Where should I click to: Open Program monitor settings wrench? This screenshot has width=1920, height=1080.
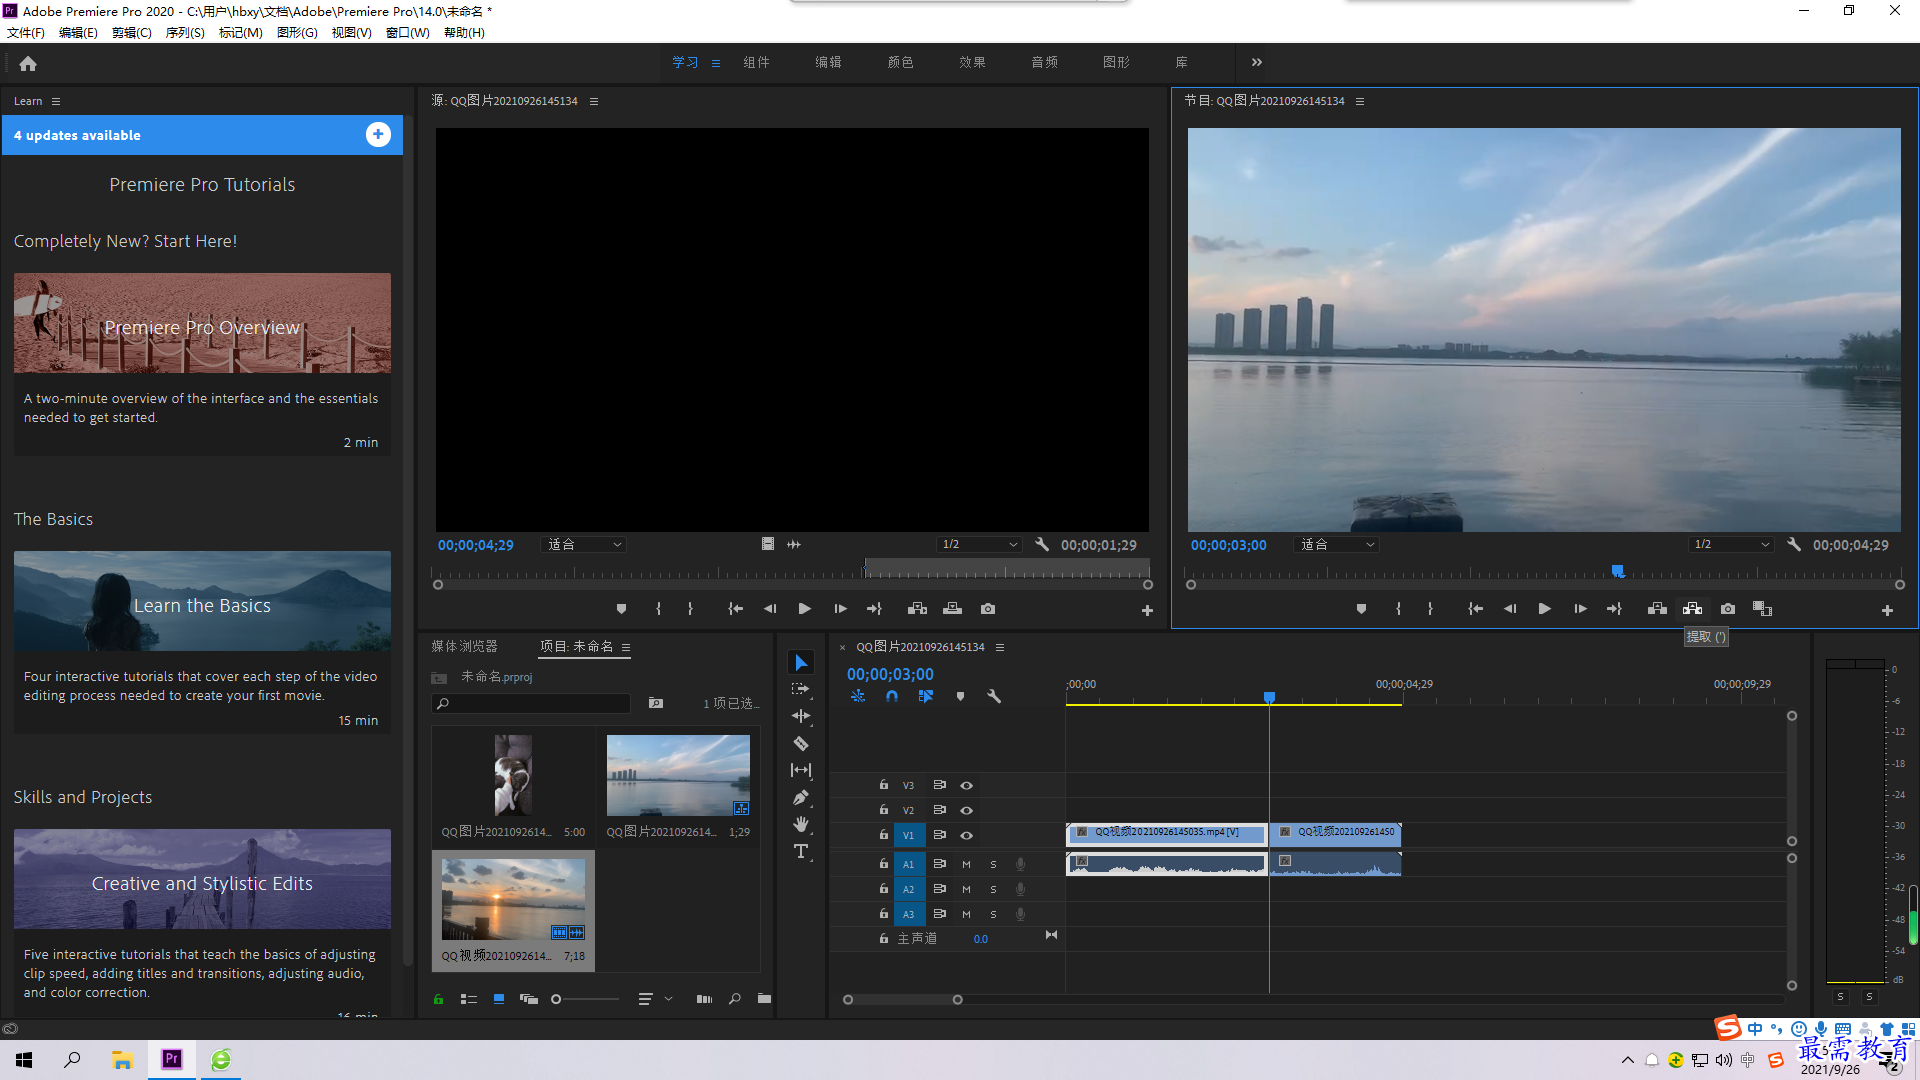pos(1794,545)
